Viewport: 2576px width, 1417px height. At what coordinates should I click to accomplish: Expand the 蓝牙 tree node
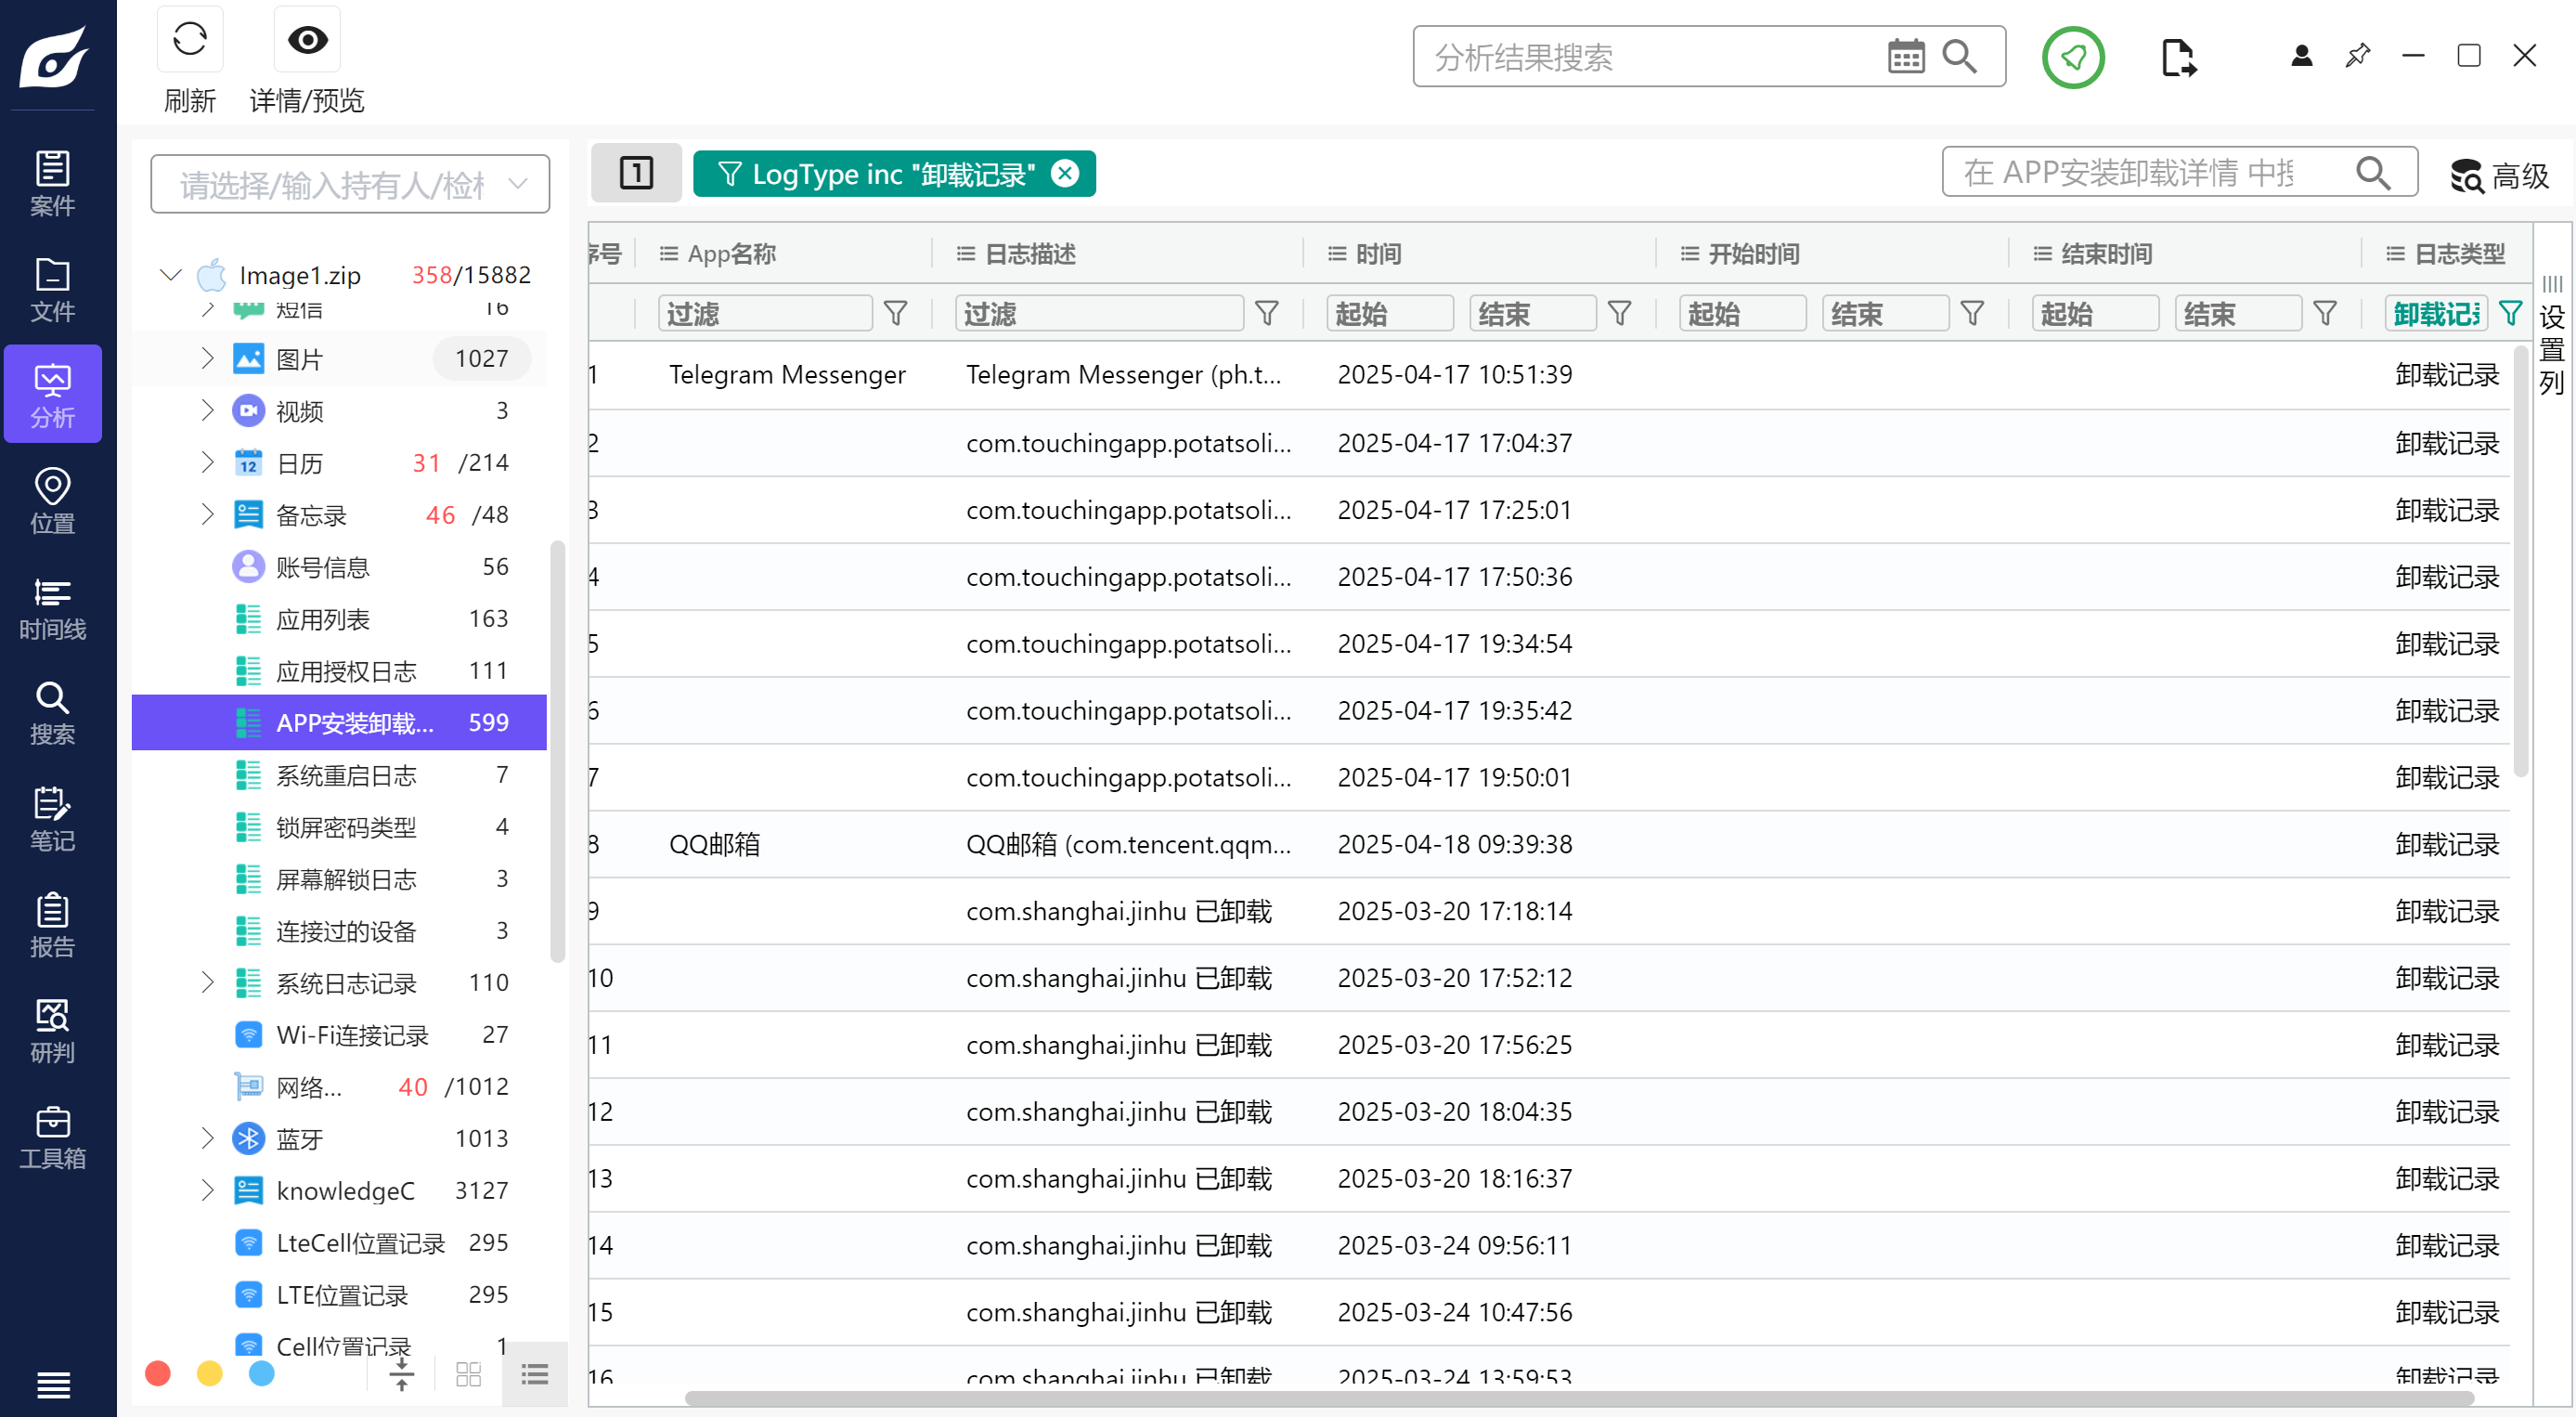point(207,1138)
